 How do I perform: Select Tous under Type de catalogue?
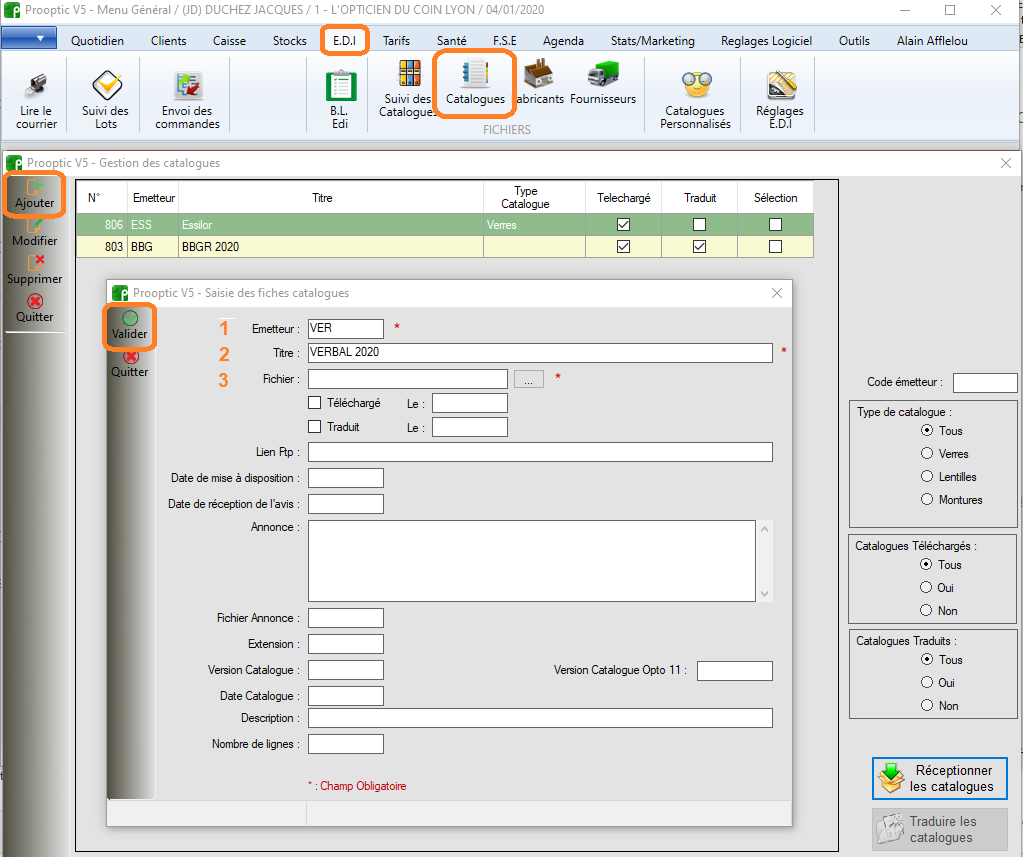(x=926, y=430)
